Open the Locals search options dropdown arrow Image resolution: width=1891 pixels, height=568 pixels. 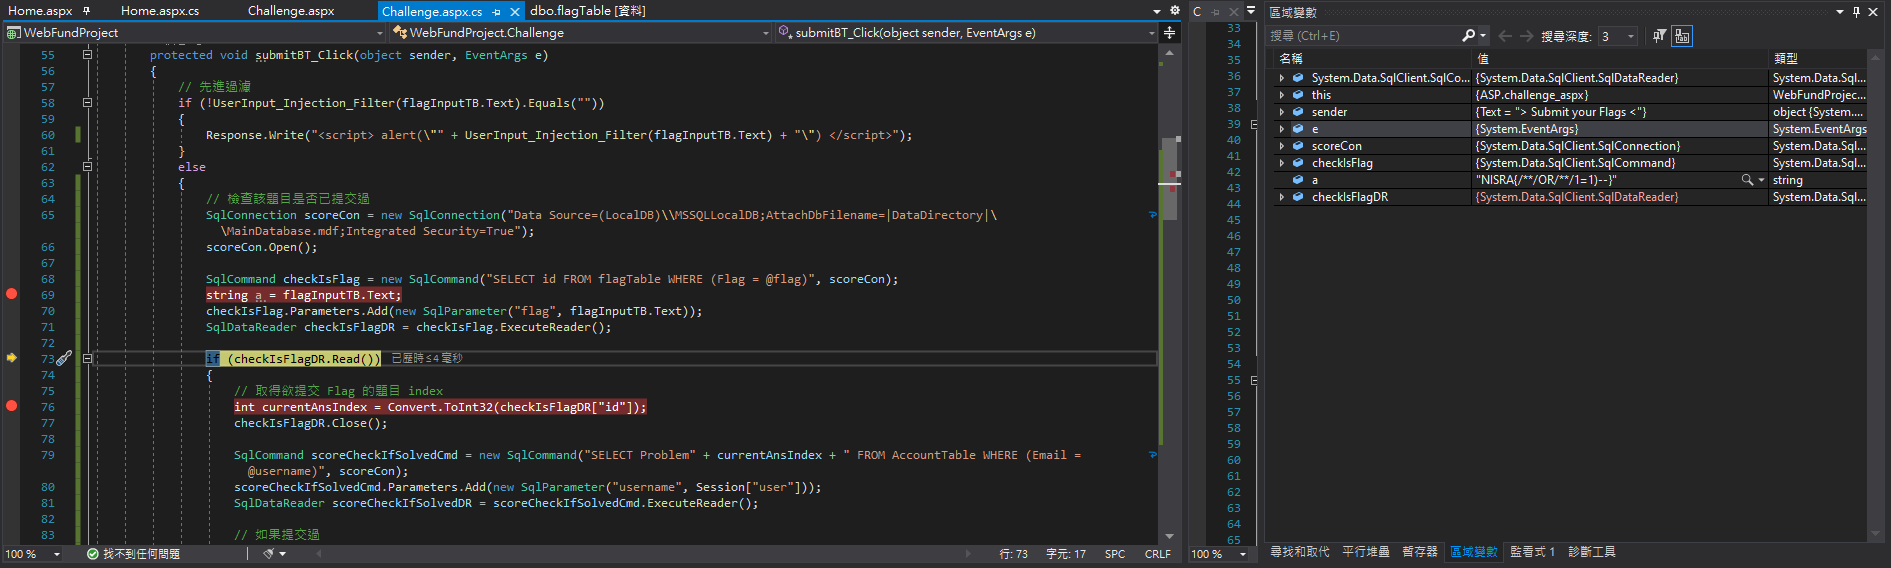[1483, 36]
